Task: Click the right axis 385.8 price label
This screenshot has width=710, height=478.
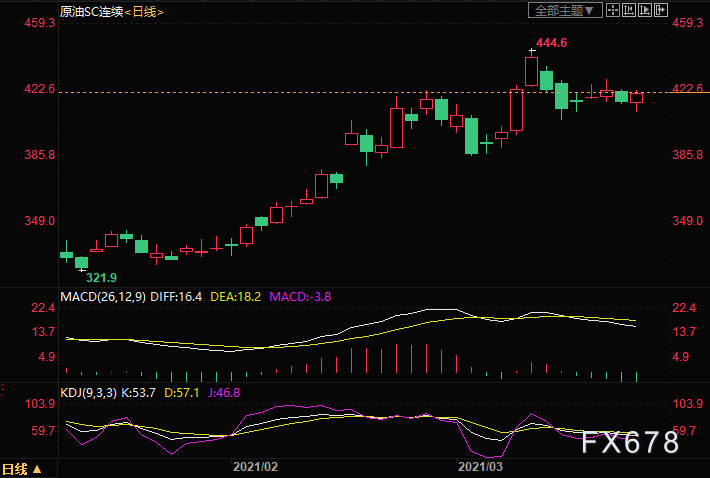Action: [687, 155]
